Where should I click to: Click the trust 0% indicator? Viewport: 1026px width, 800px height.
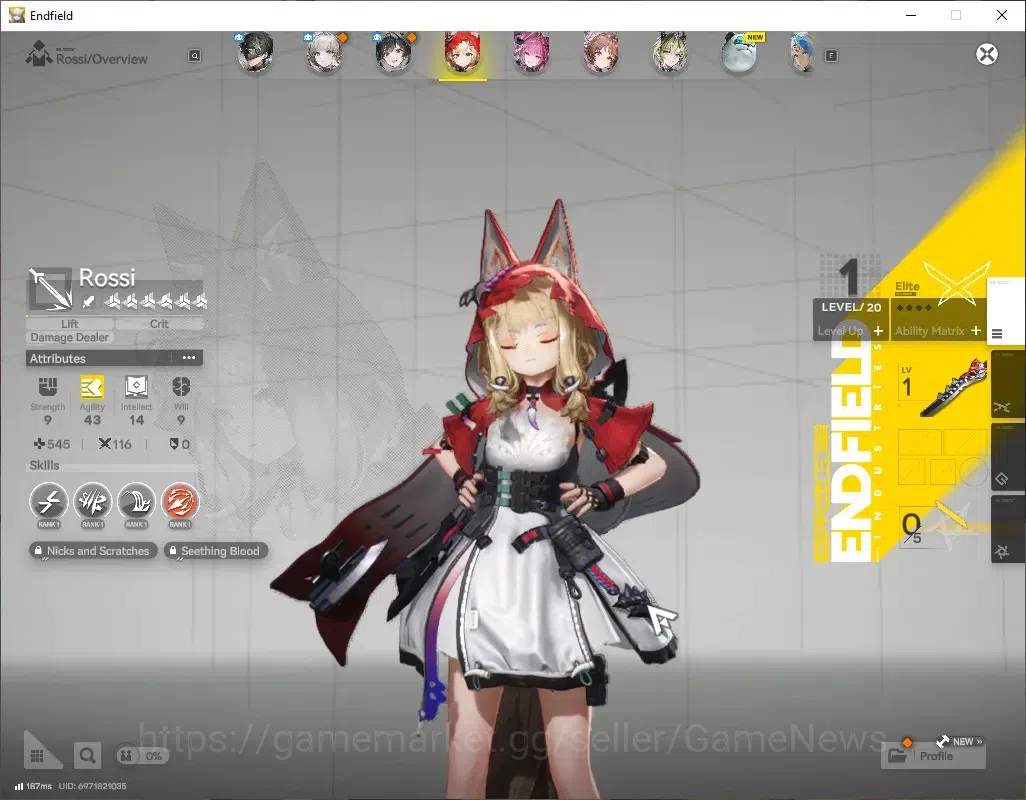point(142,756)
